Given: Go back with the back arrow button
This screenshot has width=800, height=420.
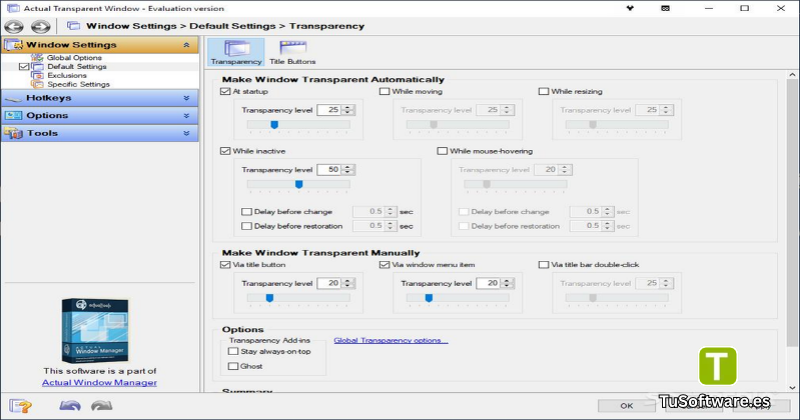Looking at the screenshot, I should [x=14, y=27].
